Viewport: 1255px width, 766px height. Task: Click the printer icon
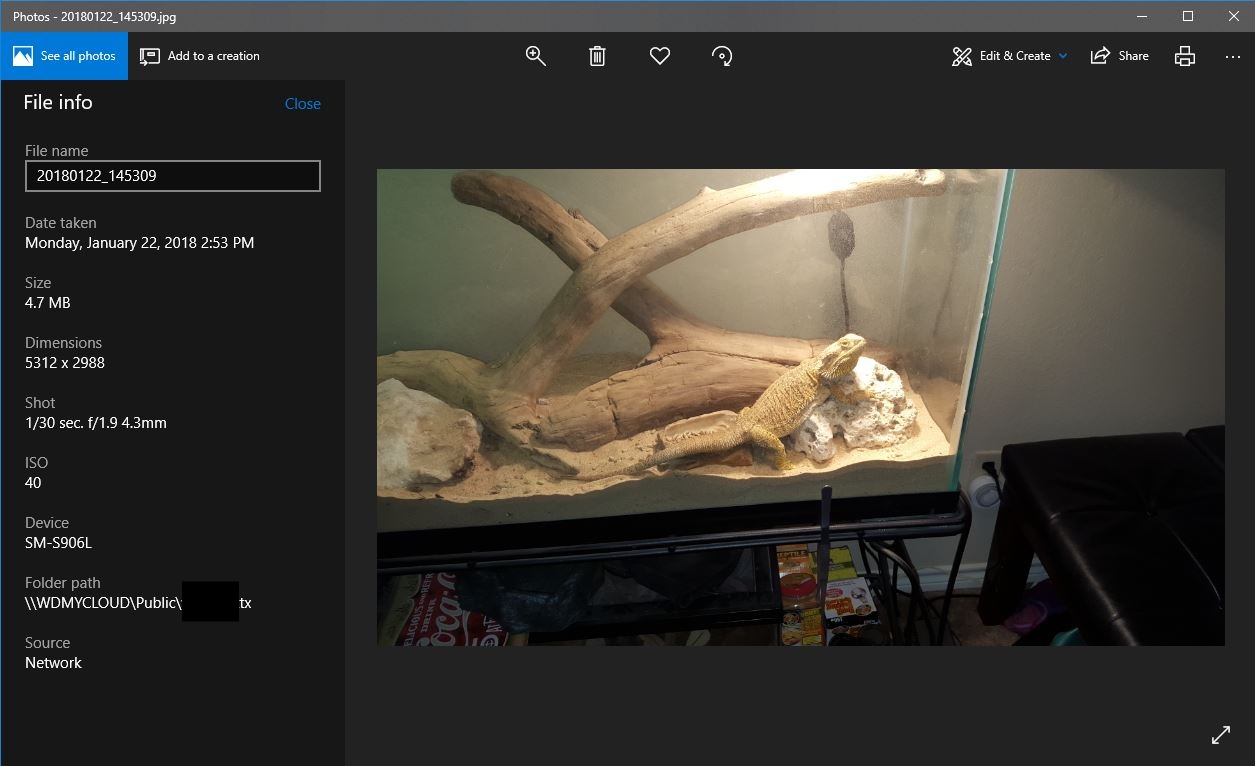(x=1185, y=56)
